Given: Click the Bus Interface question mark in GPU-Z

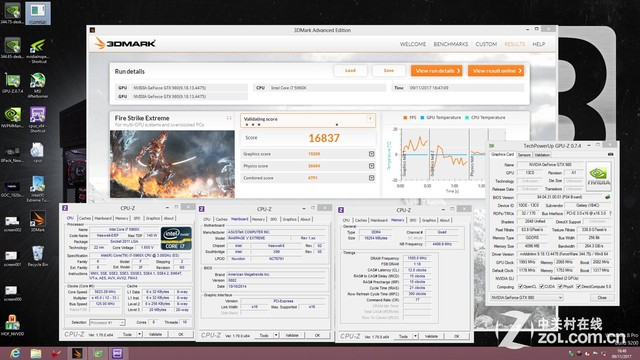Looking at the screenshot, I should coord(610,213).
